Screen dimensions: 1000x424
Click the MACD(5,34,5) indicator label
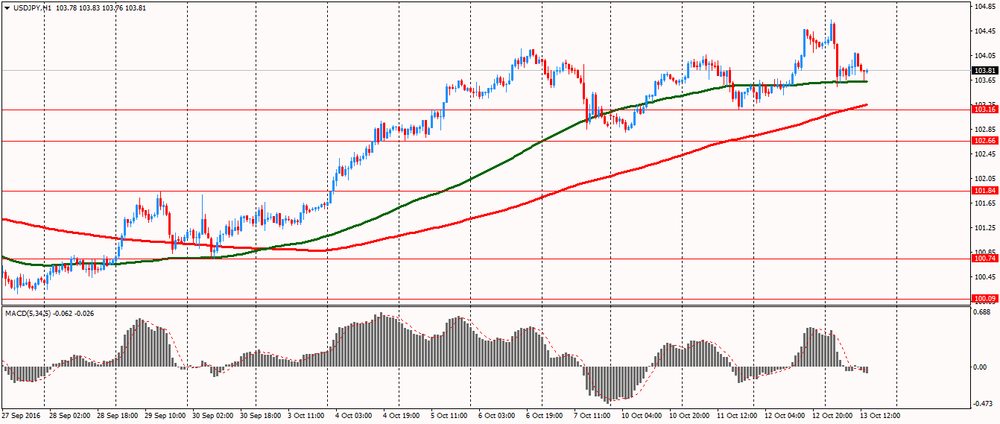point(26,313)
